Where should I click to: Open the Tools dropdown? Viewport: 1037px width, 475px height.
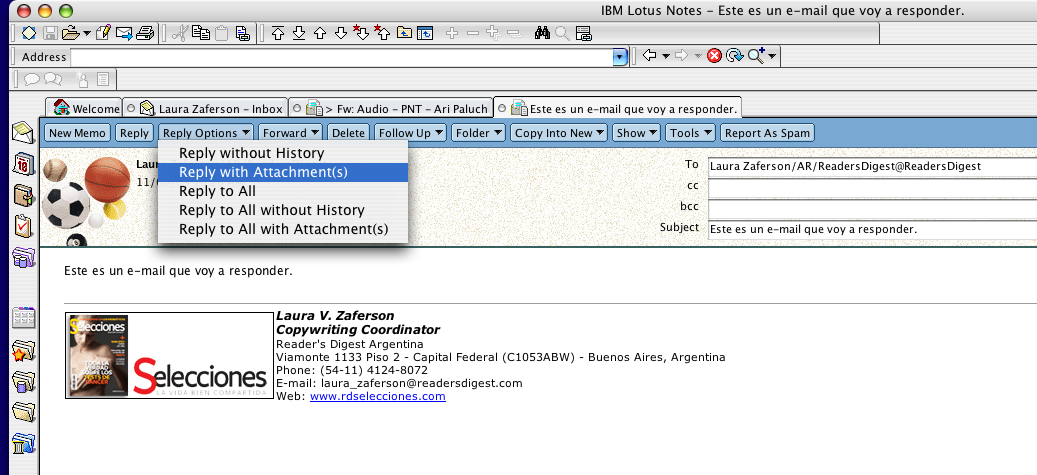[690, 133]
